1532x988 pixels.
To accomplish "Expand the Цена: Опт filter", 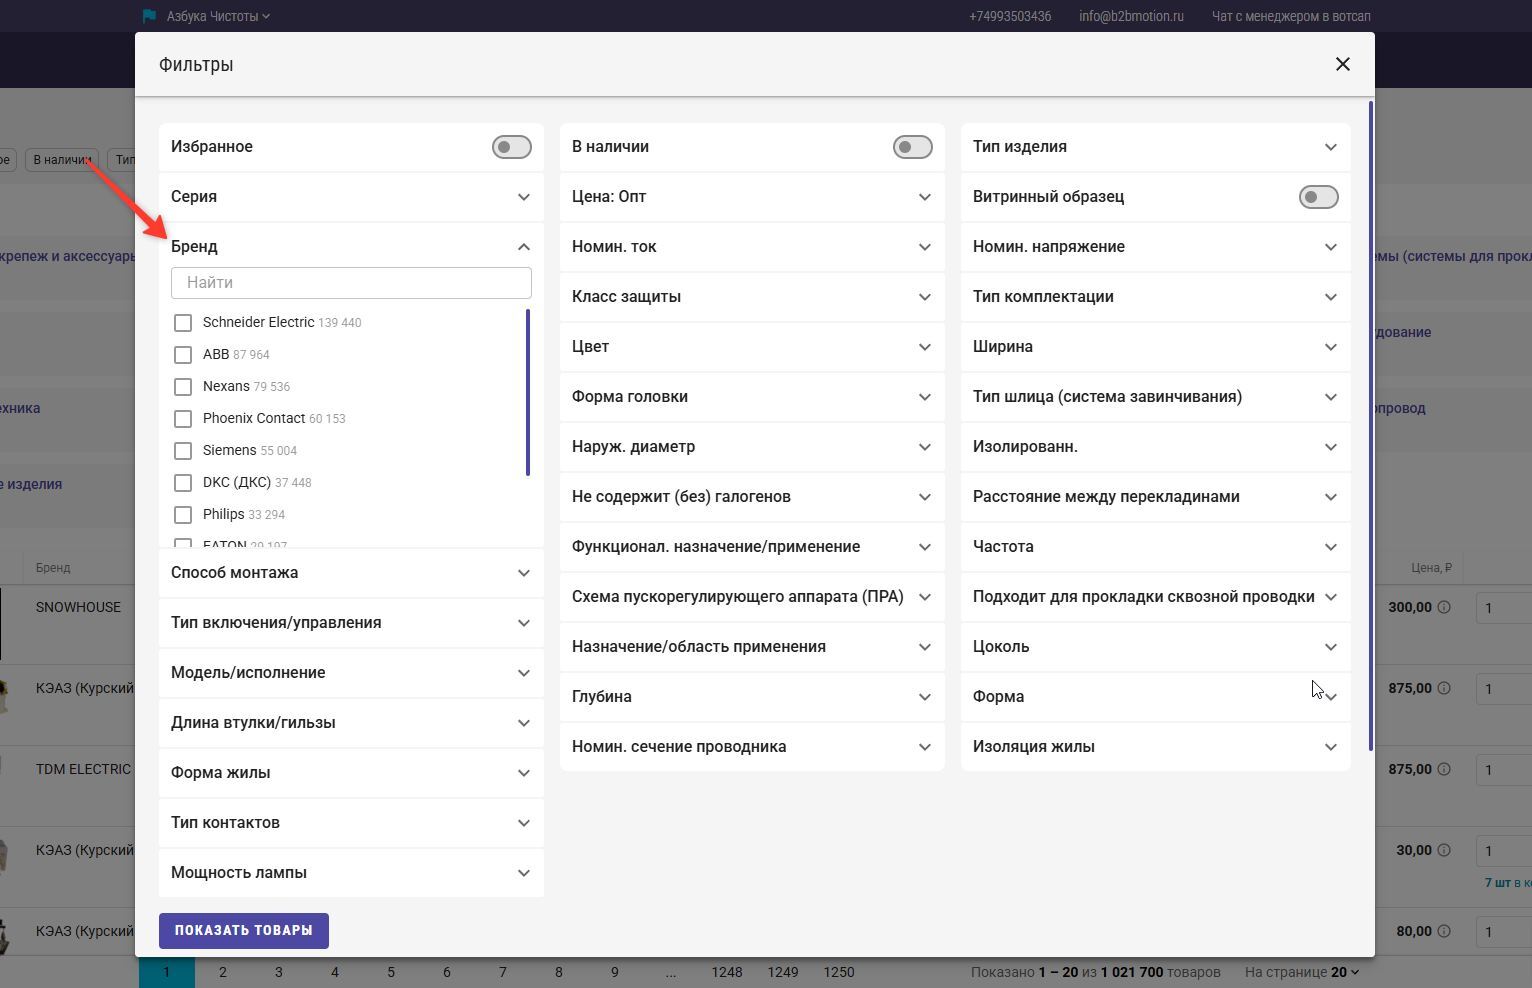I will [924, 197].
